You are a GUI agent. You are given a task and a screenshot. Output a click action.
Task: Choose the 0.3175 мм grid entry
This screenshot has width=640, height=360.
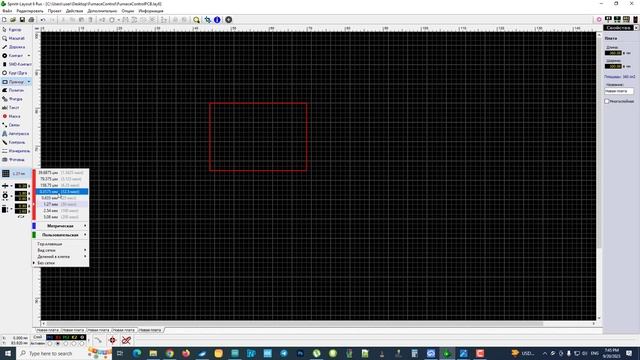pos(62,191)
